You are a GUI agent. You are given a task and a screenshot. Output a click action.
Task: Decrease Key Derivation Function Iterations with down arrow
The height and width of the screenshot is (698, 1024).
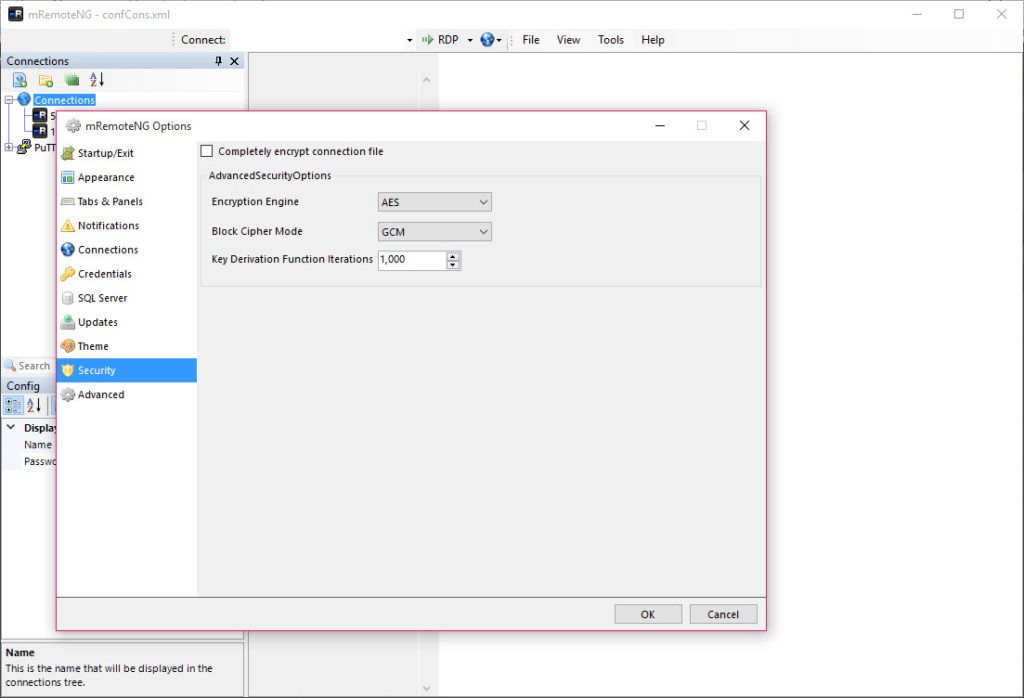pyautogui.click(x=453, y=265)
